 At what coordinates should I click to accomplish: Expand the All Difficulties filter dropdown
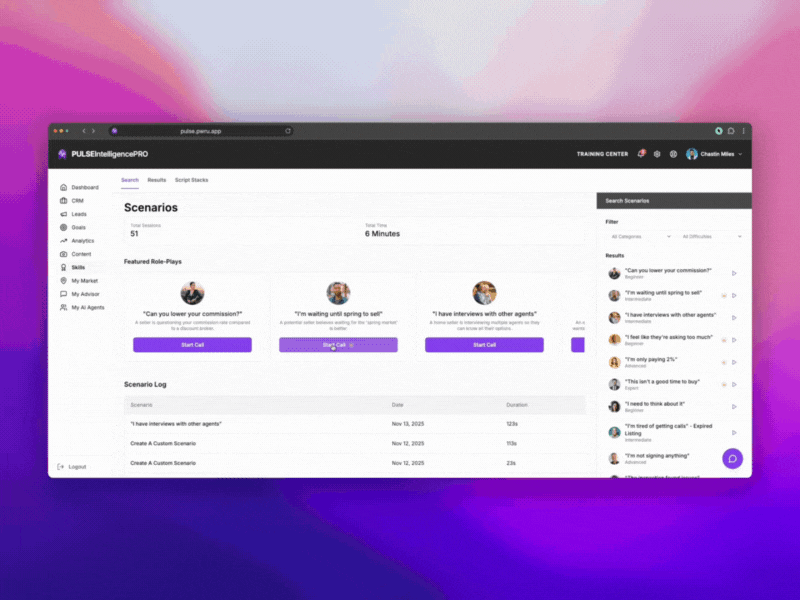[x=711, y=236]
